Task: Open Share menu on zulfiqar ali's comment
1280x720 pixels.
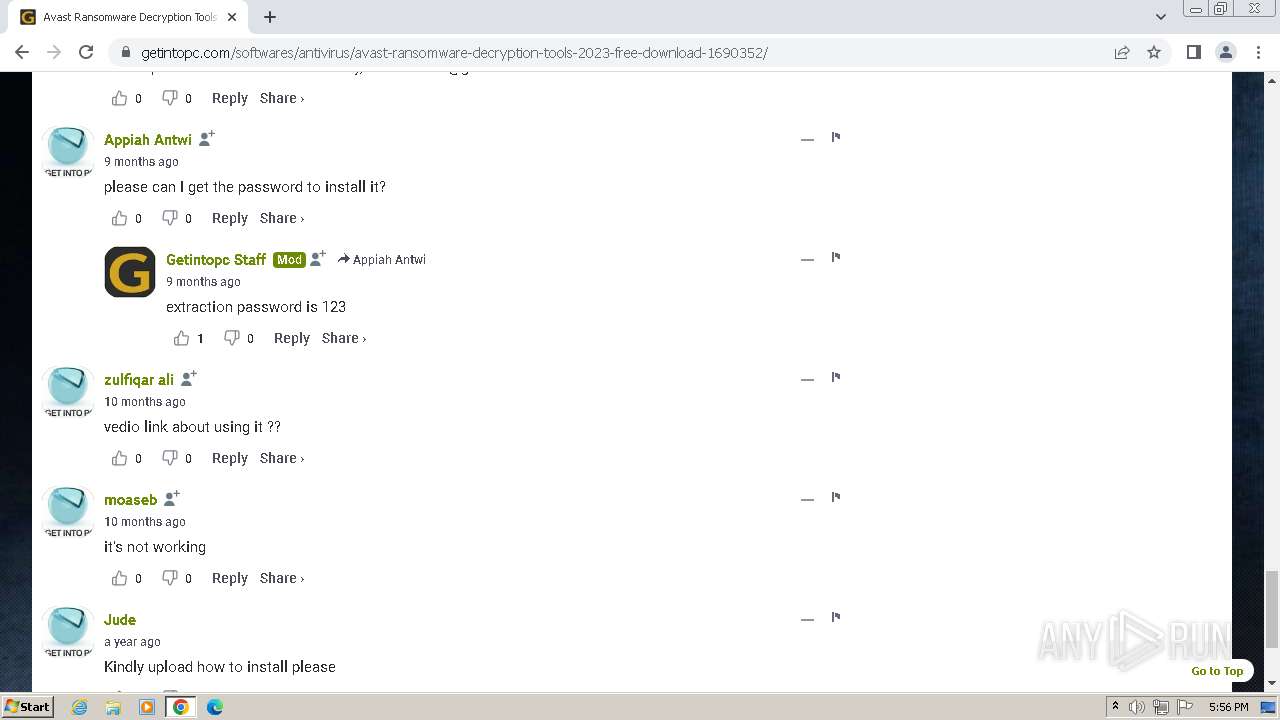Action: [x=282, y=458]
